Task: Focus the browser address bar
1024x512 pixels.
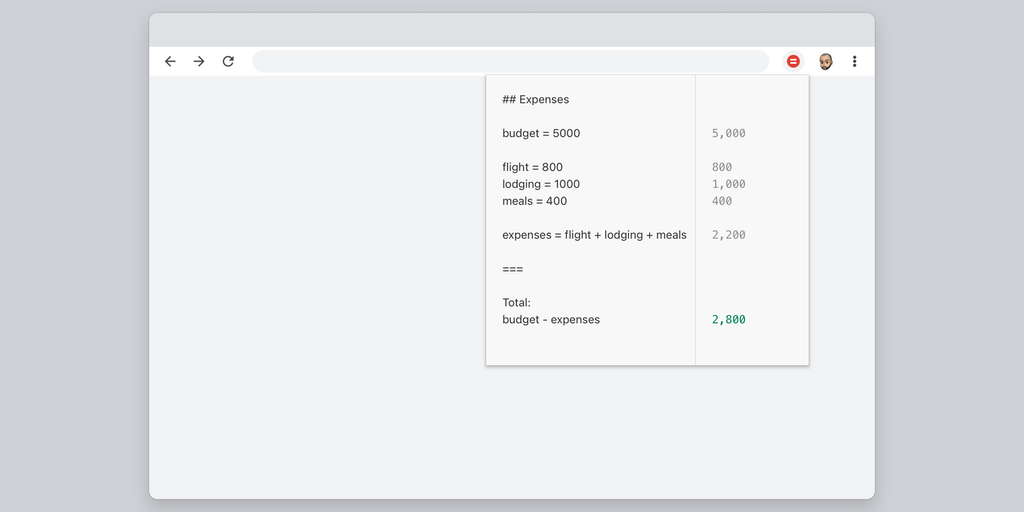Action: pos(510,61)
